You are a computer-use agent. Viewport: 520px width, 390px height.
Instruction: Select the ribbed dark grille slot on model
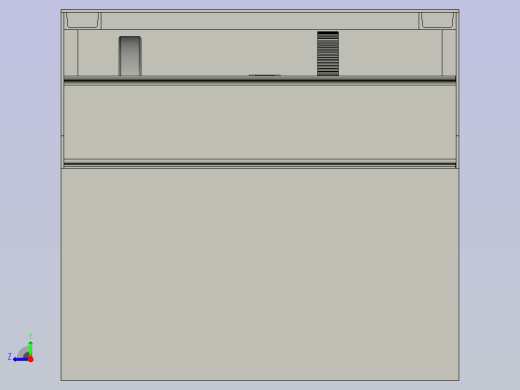328,54
